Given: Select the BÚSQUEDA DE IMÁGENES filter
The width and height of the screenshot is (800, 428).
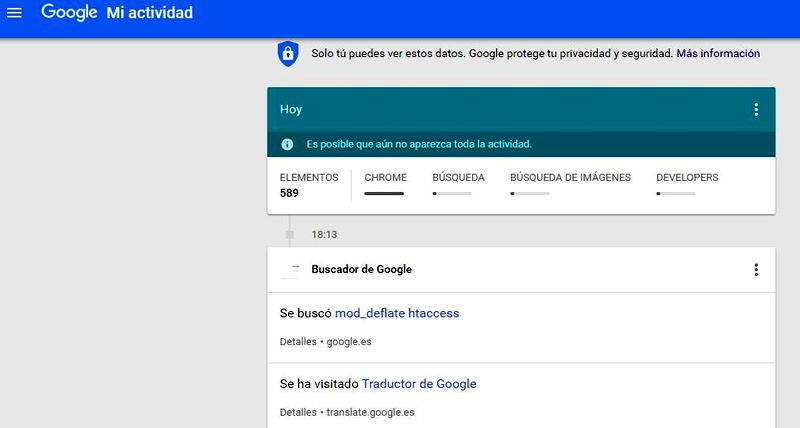Looking at the screenshot, I should [x=570, y=178].
